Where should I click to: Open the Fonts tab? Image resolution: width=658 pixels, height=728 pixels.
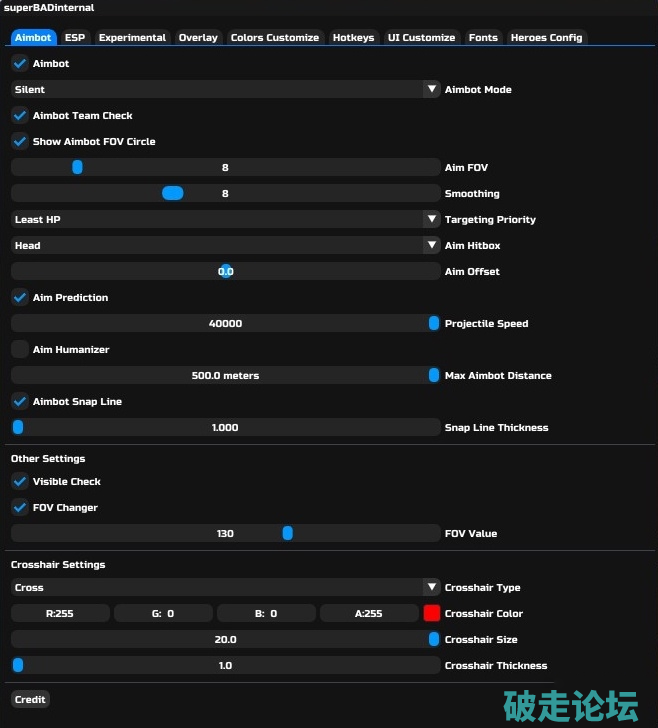[483, 38]
